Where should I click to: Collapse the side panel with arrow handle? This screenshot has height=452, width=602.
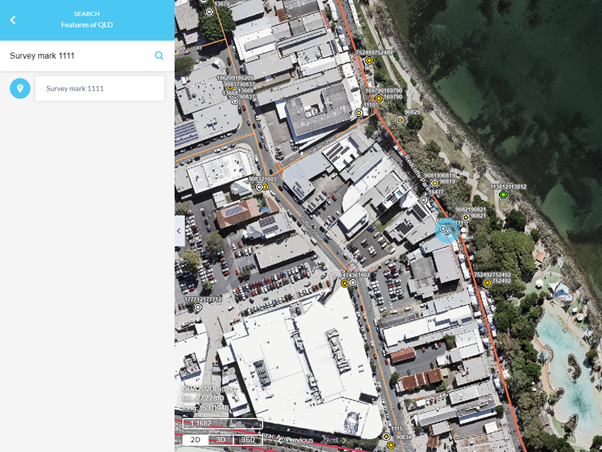click(180, 230)
